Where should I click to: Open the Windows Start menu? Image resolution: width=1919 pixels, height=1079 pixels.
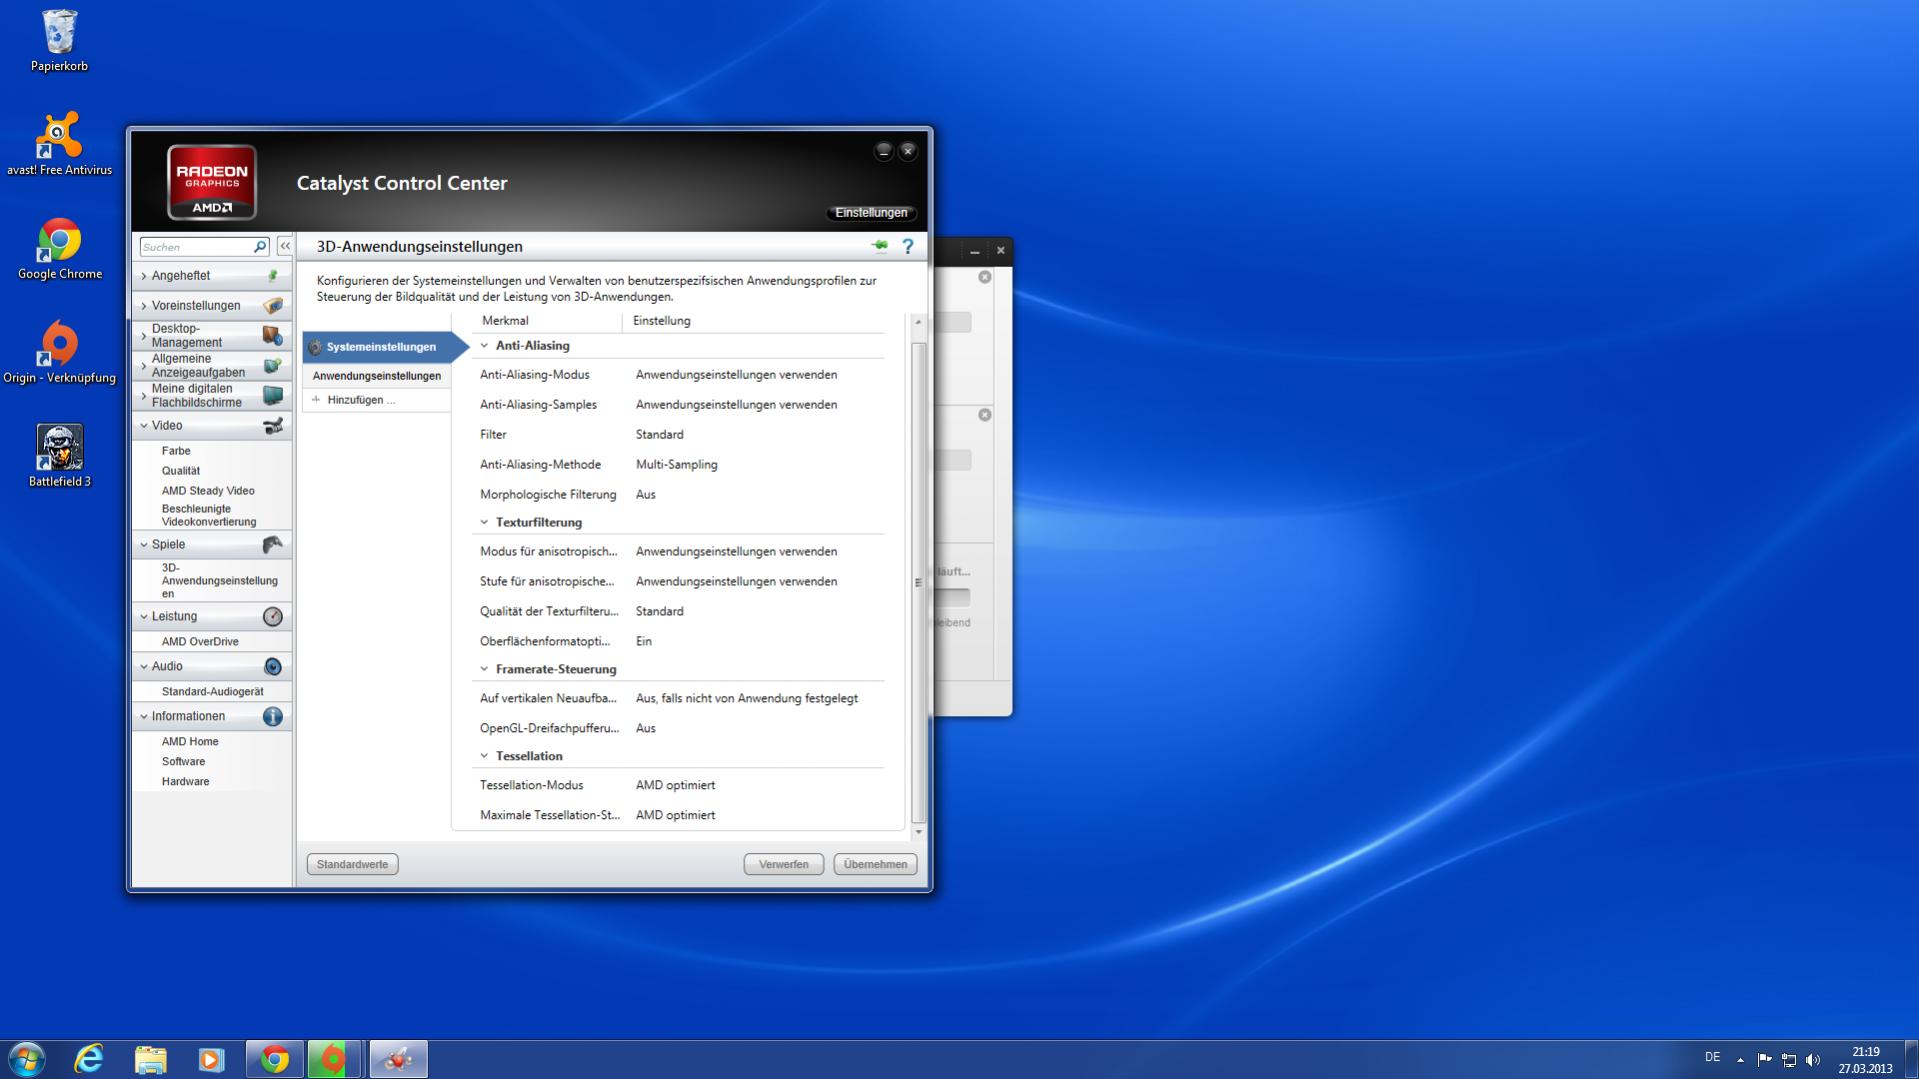[x=26, y=1059]
